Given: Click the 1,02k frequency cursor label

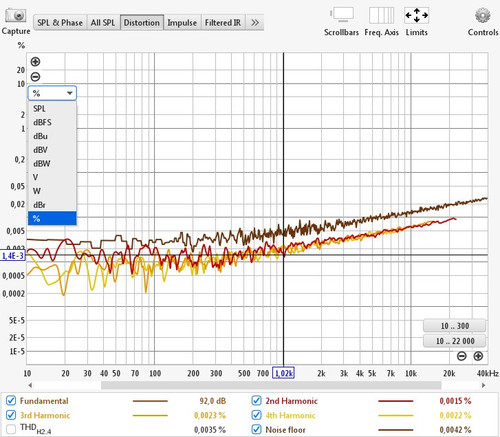Looking at the screenshot, I should click(x=284, y=373).
